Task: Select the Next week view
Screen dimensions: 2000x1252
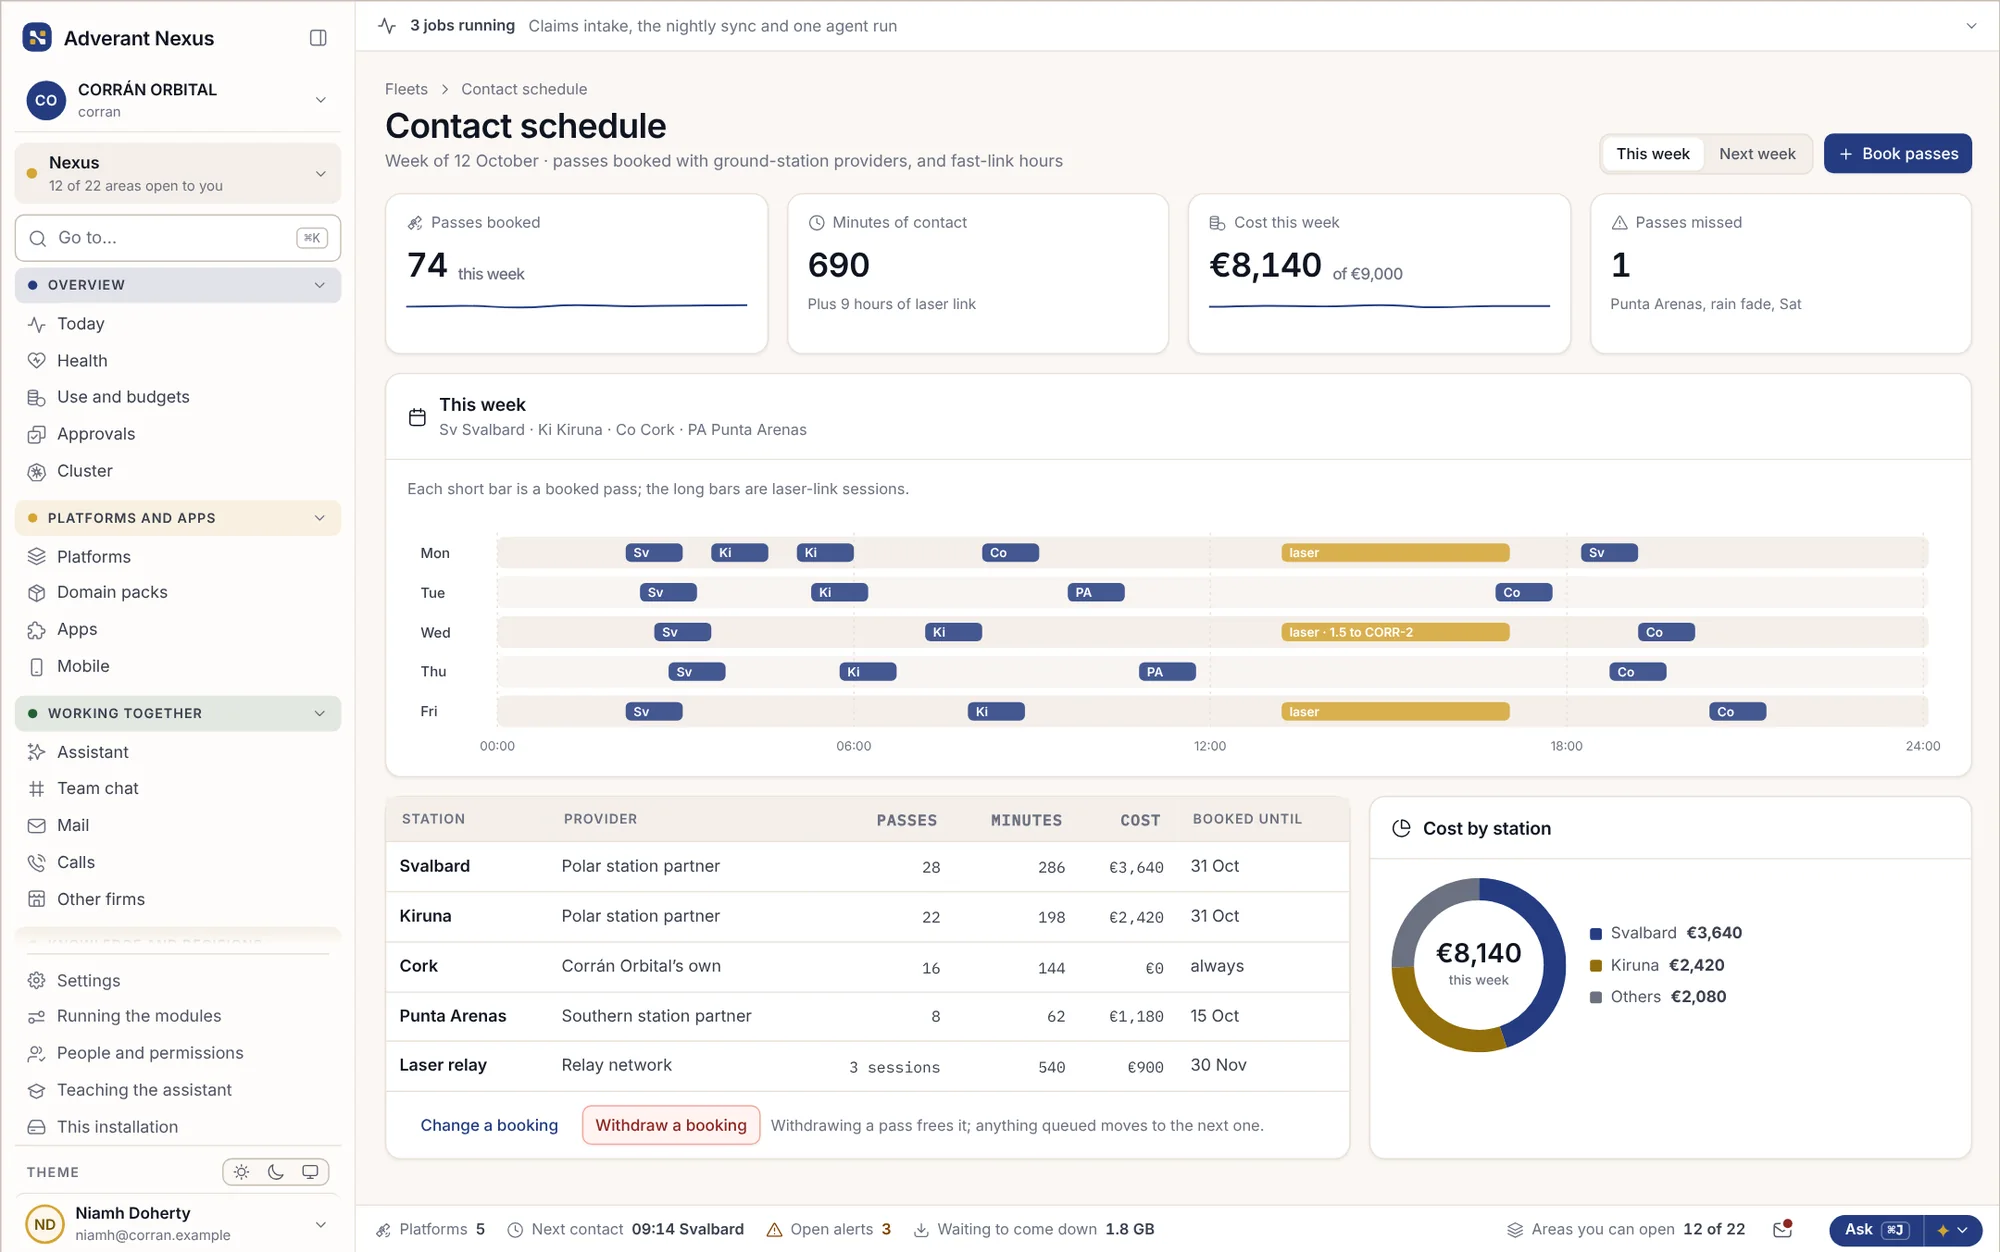Action: coord(1757,154)
